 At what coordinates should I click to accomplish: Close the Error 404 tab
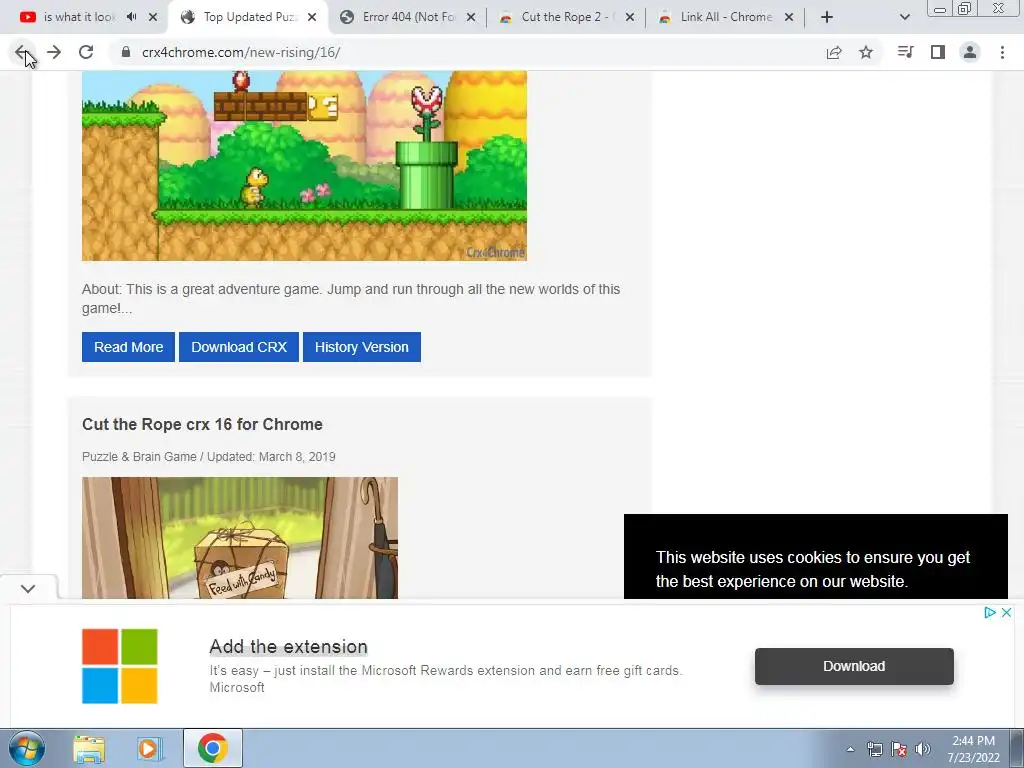coord(471,17)
